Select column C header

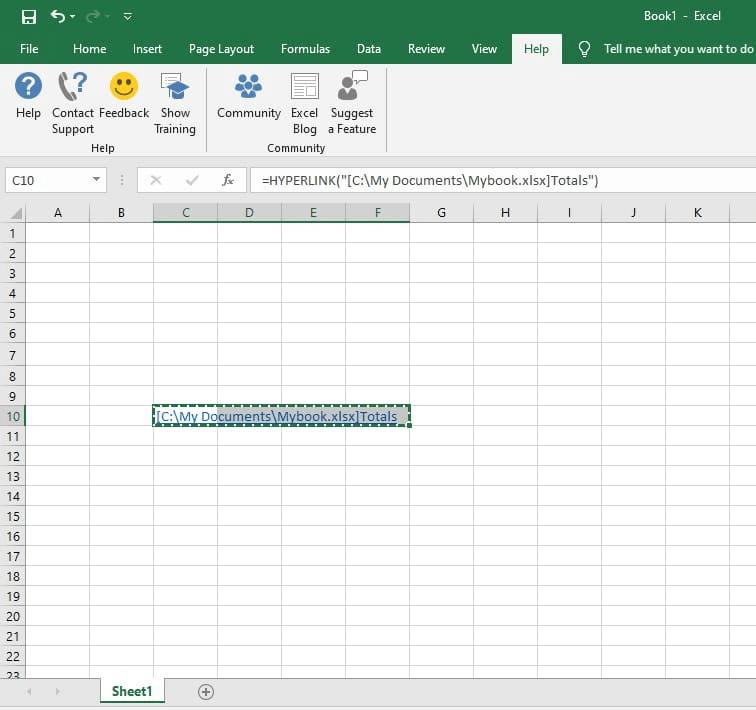tap(186, 213)
